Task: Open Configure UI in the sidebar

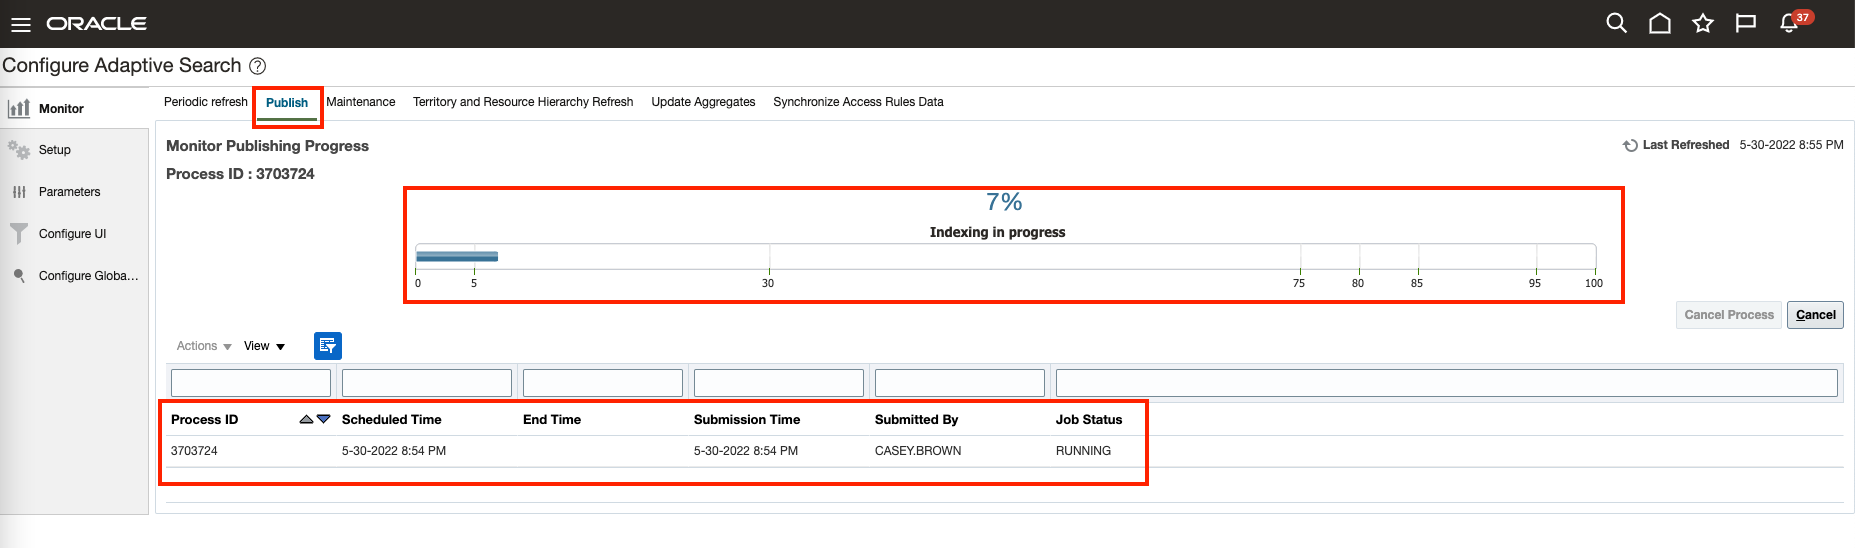Action: tap(74, 234)
